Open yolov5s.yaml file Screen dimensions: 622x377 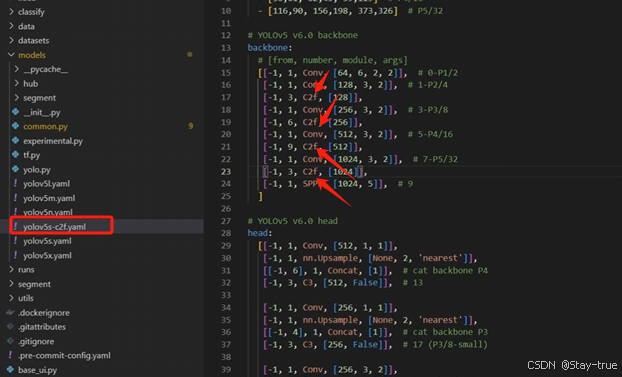pyautogui.click(x=47, y=241)
